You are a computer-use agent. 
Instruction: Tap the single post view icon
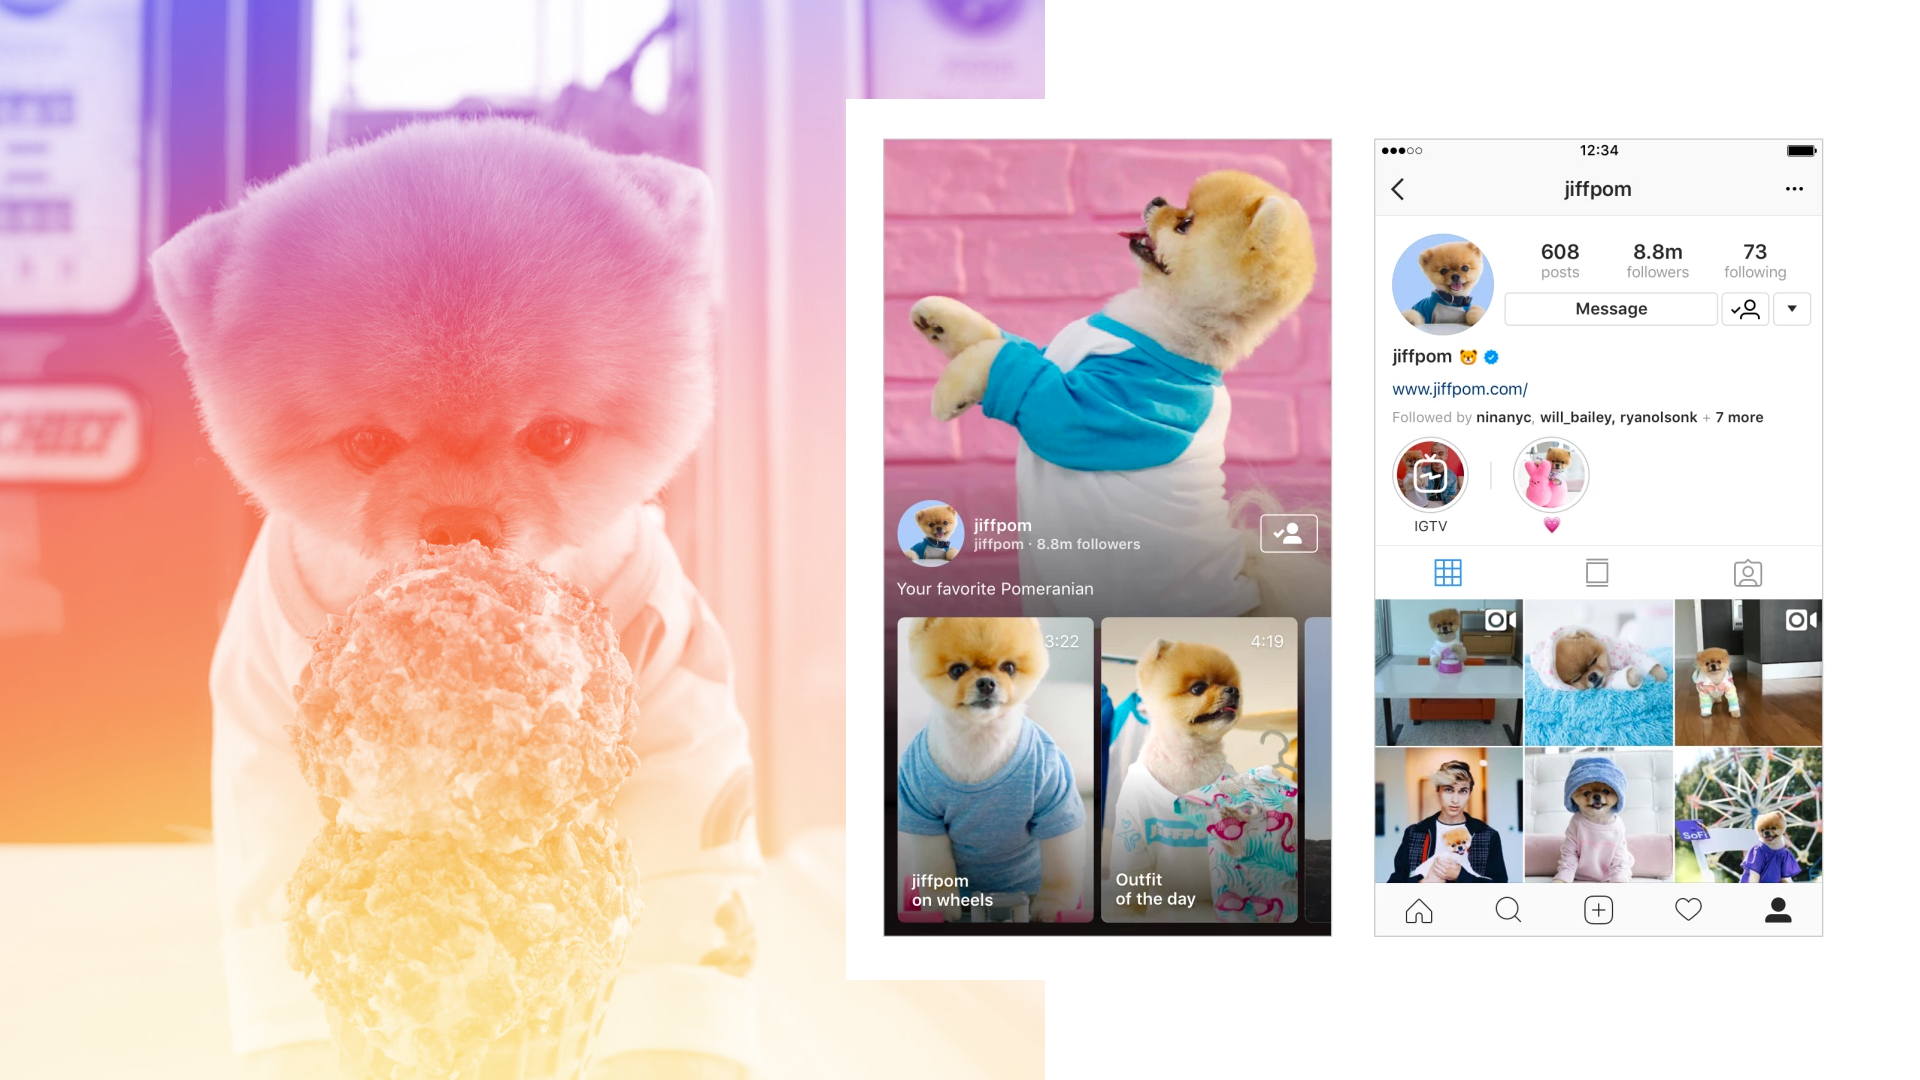pyautogui.click(x=1598, y=572)
